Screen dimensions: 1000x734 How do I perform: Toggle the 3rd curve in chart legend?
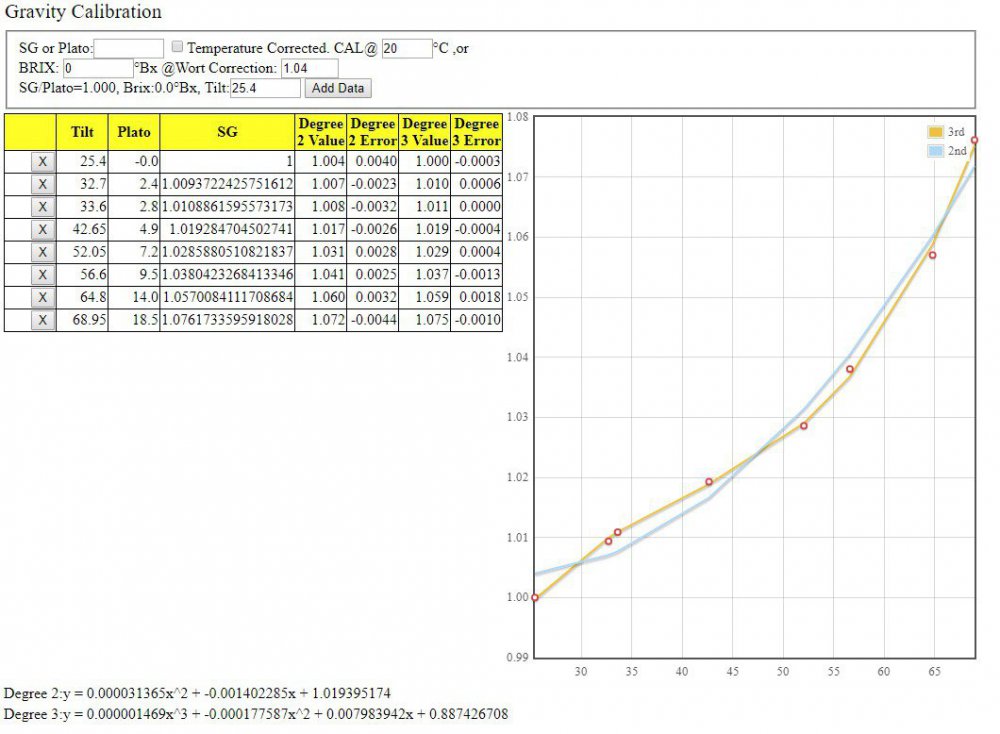pyautogui.click(x=948, y=131)
